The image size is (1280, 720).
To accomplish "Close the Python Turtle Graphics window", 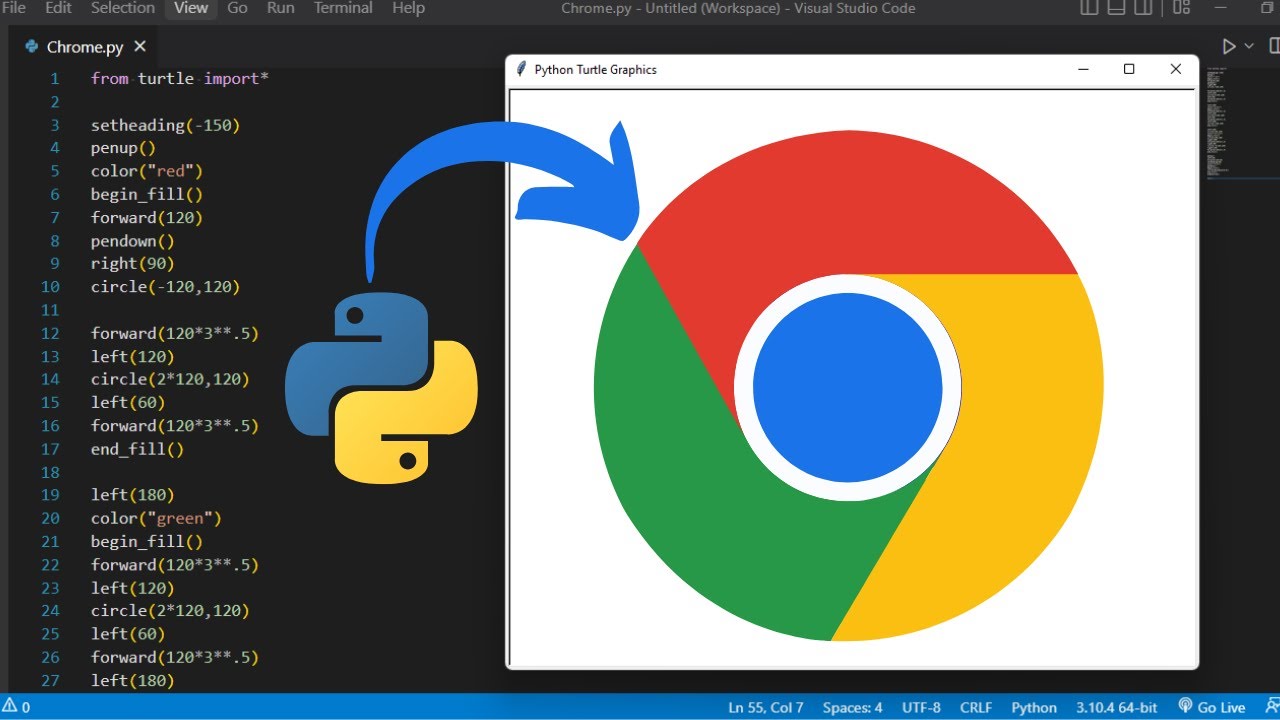I will (1176, 69).
